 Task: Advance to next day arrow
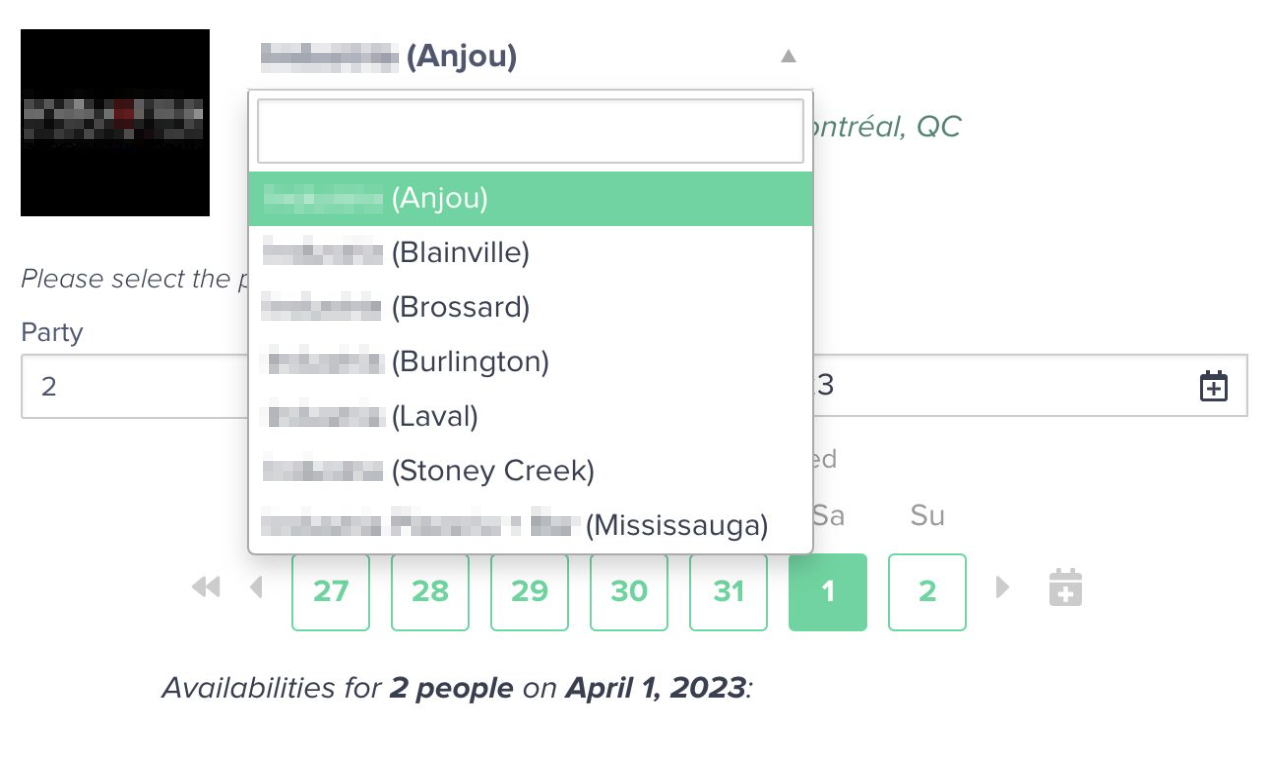1002,588
